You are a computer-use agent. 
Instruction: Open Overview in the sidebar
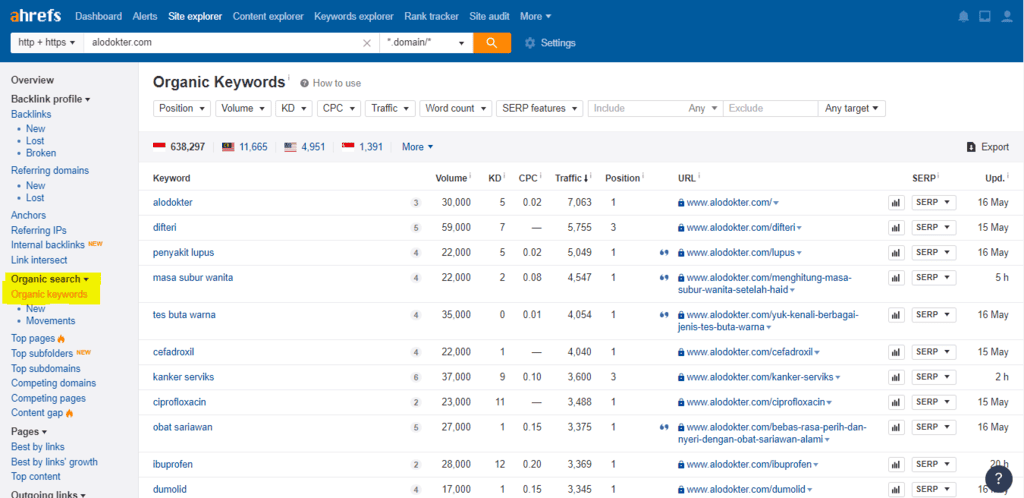click(33, 80)
